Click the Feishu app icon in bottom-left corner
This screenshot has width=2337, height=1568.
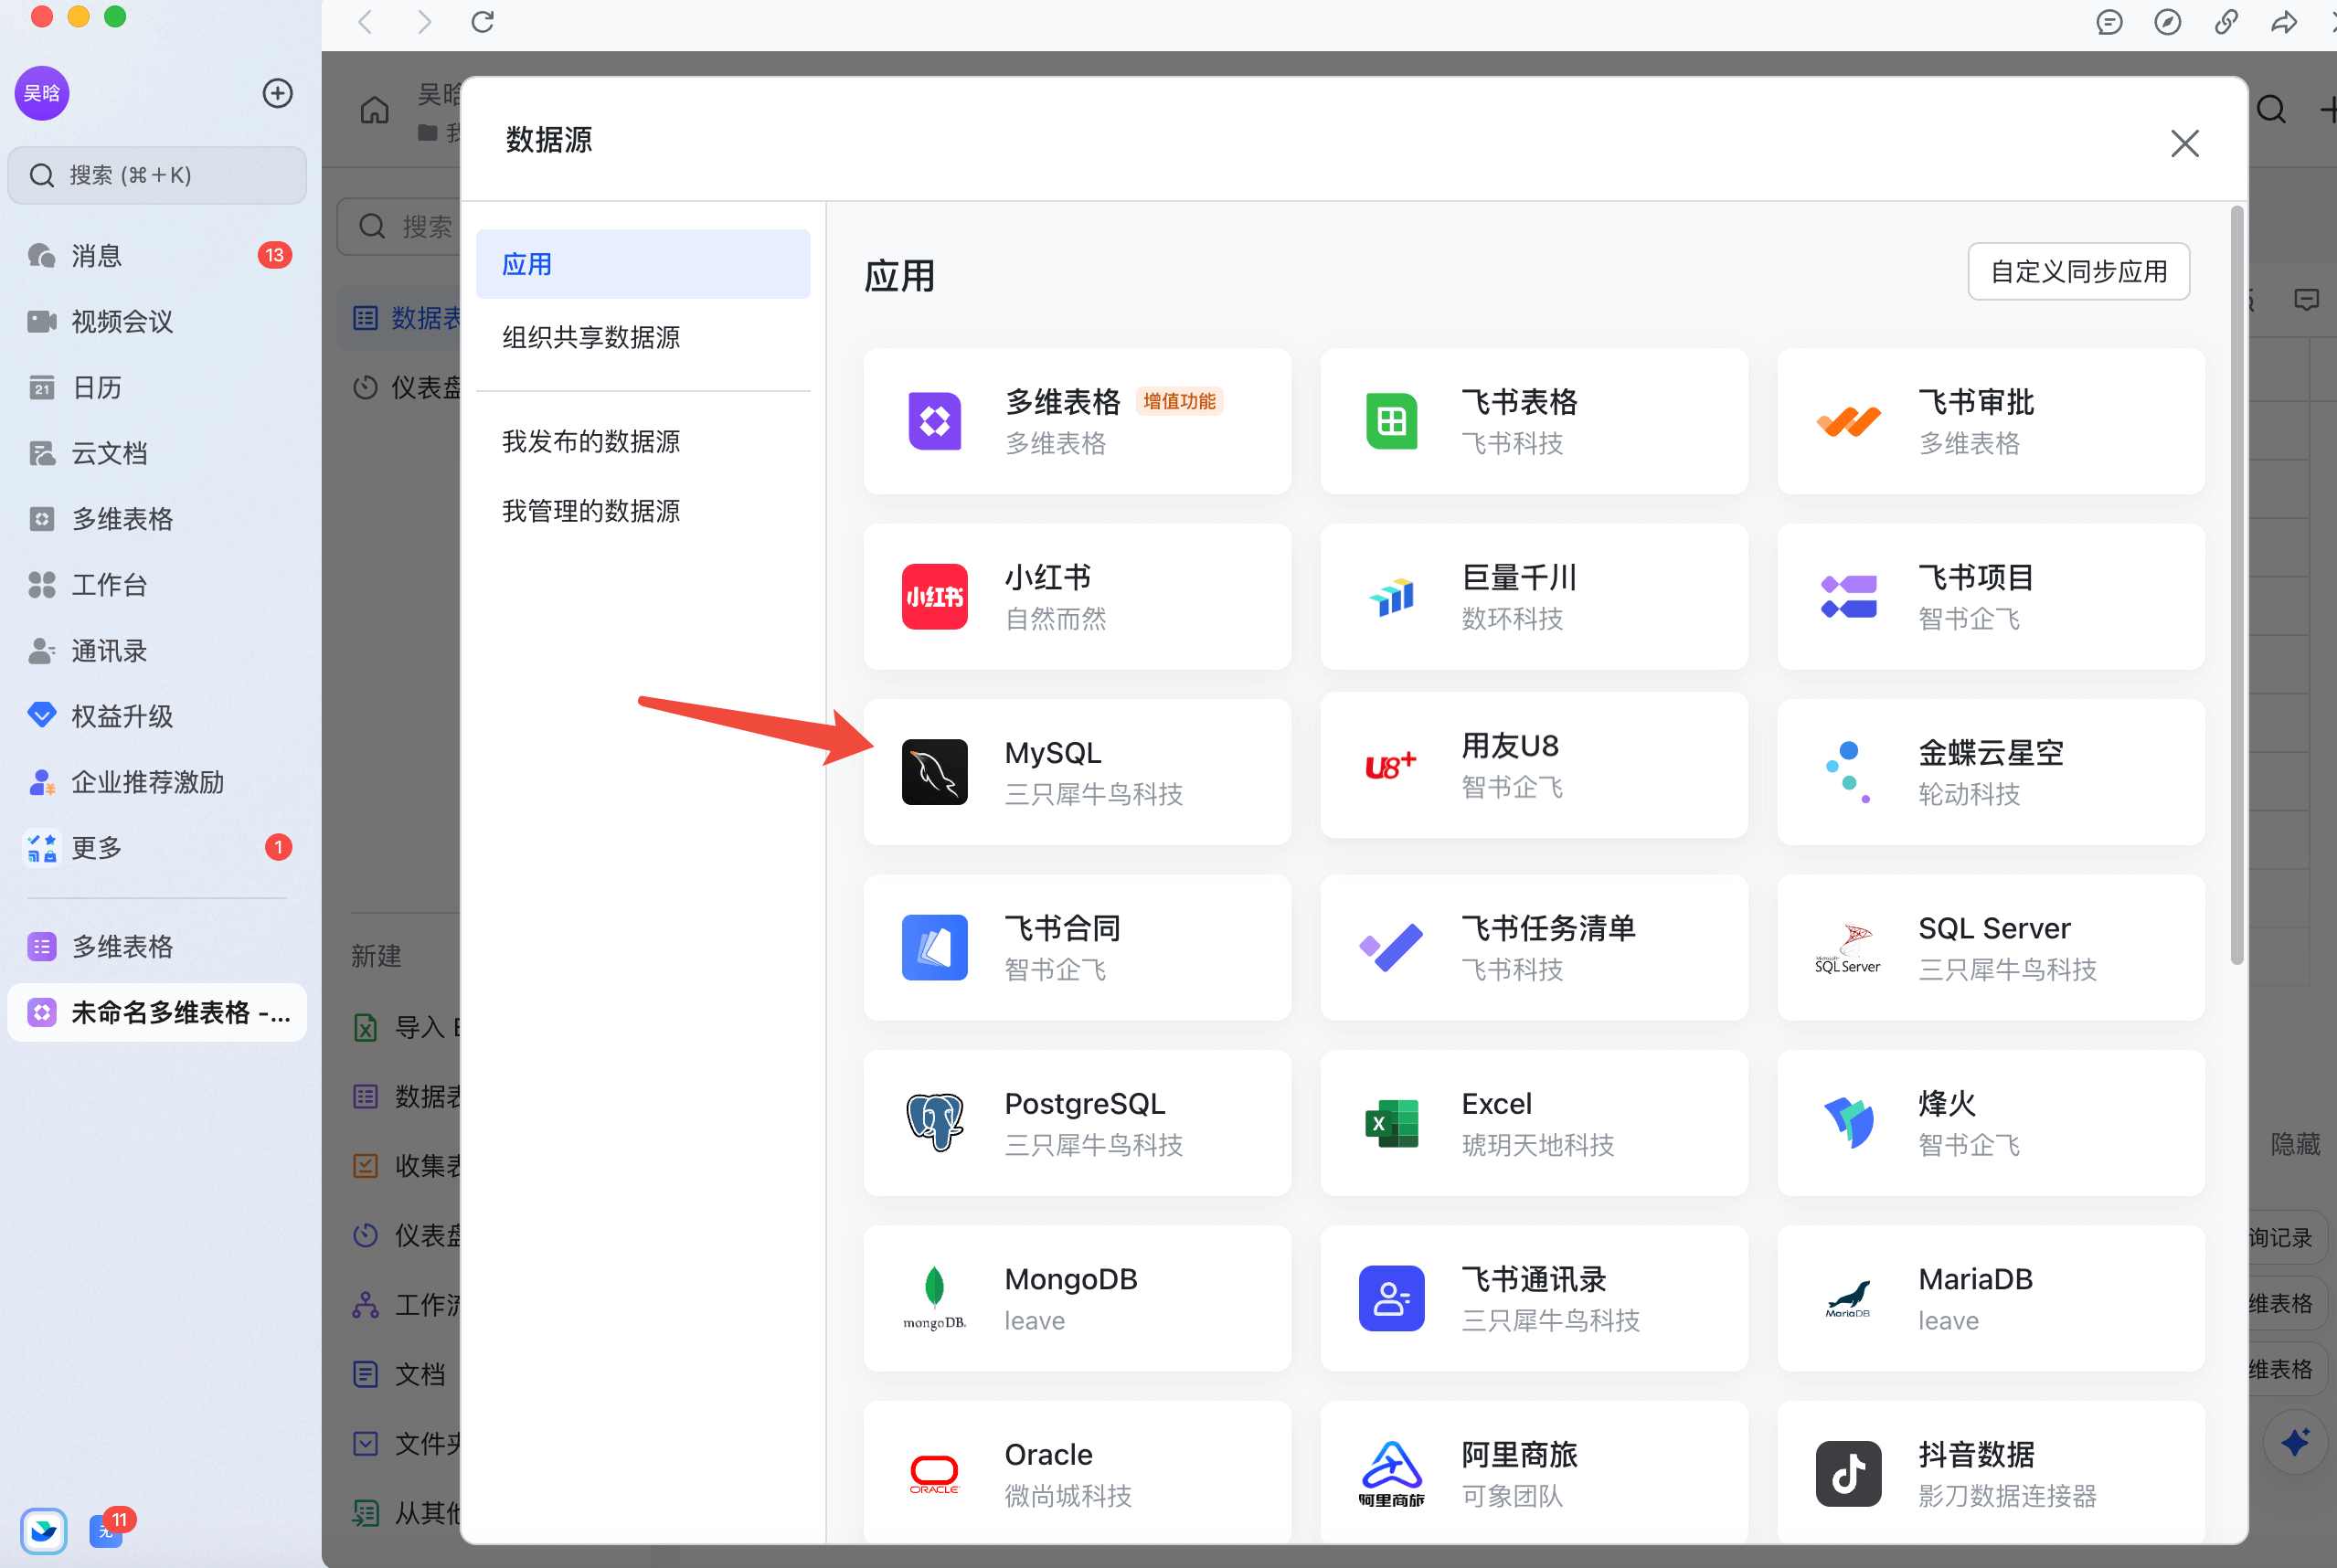pos(43,1531)
